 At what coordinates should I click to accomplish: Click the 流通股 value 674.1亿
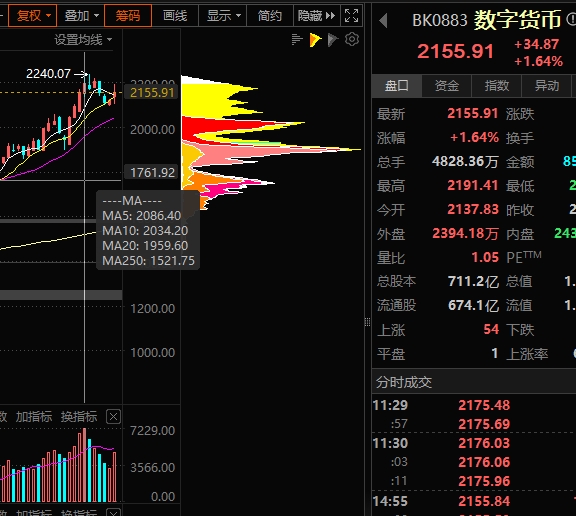click(474, 306)
